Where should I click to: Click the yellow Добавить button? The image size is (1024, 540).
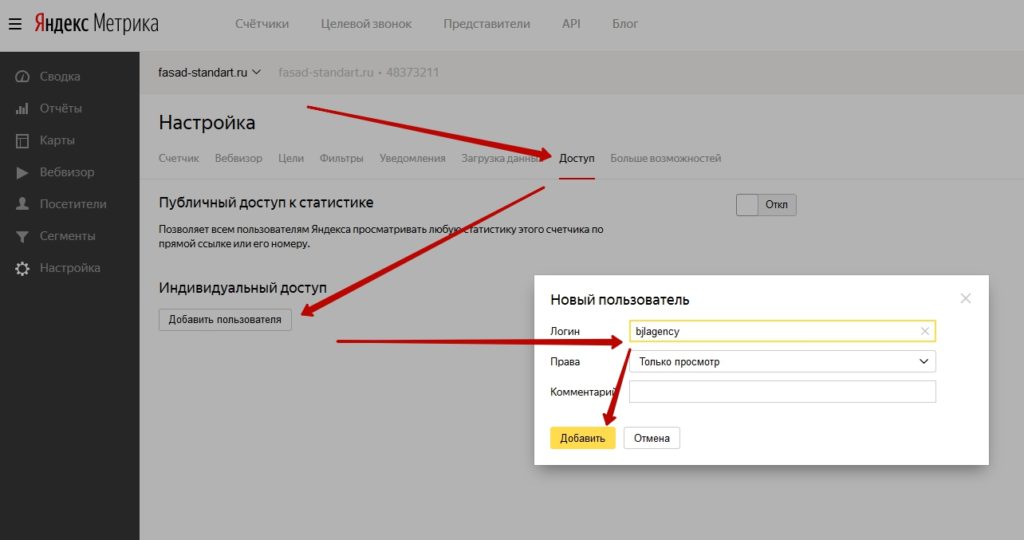point(583,438)
